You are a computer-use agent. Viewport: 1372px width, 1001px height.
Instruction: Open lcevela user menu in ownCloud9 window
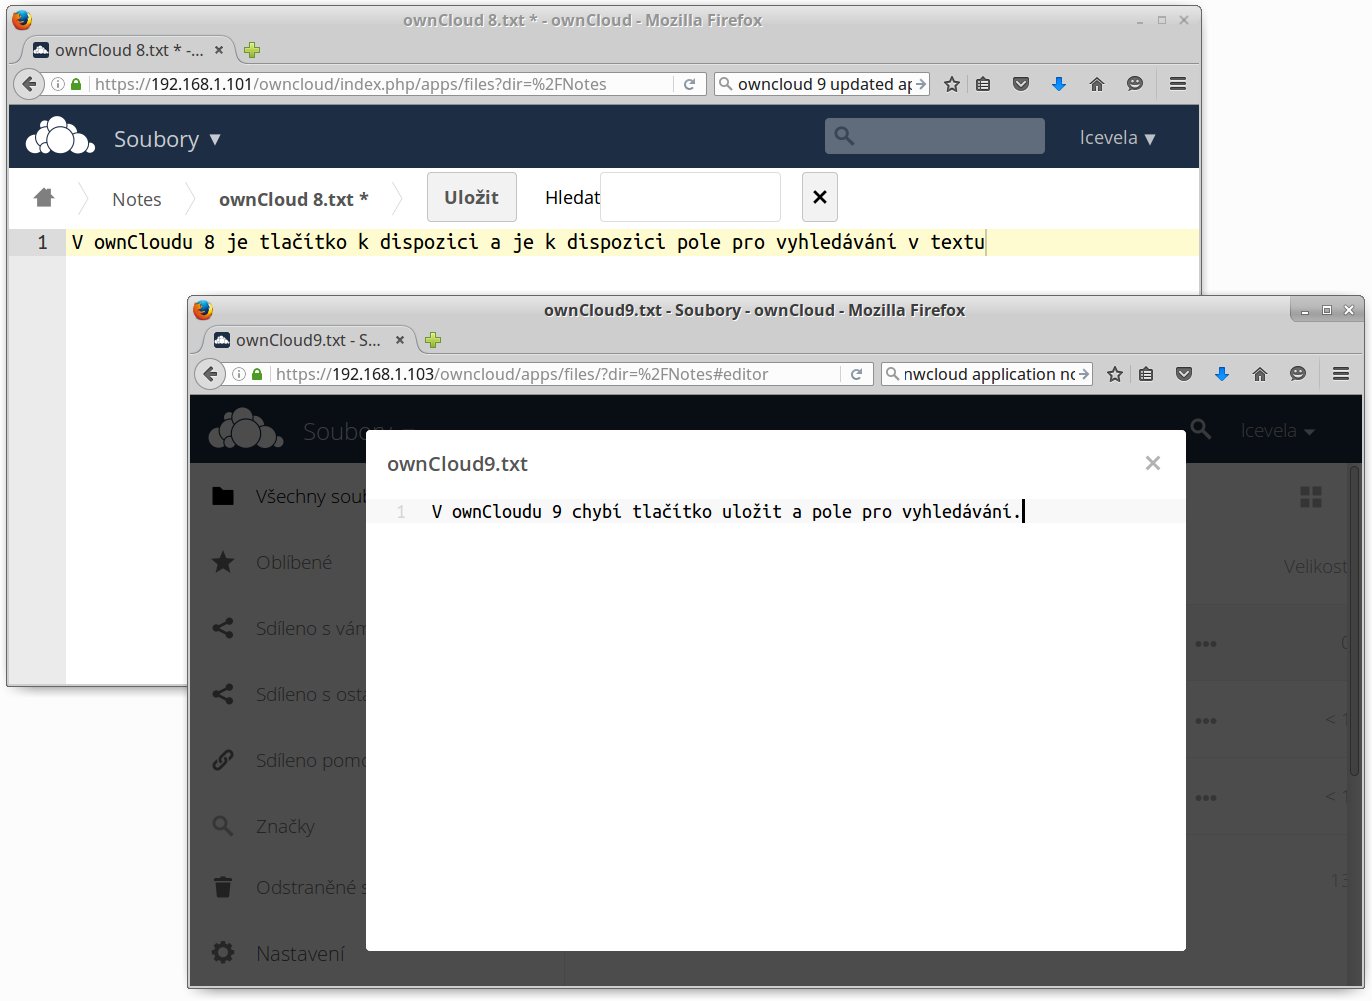click(1277, 431)
